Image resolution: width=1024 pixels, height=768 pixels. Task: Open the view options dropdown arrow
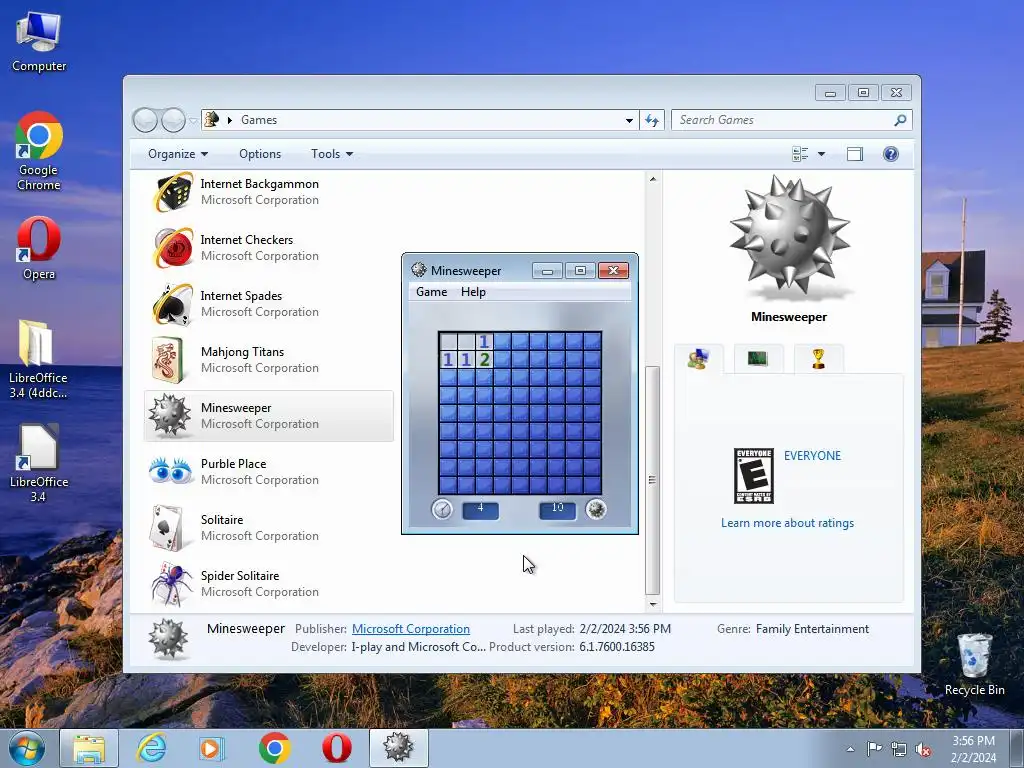822,154
